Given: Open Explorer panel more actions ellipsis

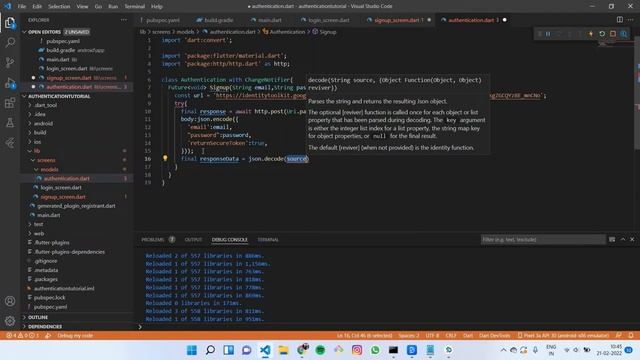Looking at the screenshot, I should click(x=124, y=20).
